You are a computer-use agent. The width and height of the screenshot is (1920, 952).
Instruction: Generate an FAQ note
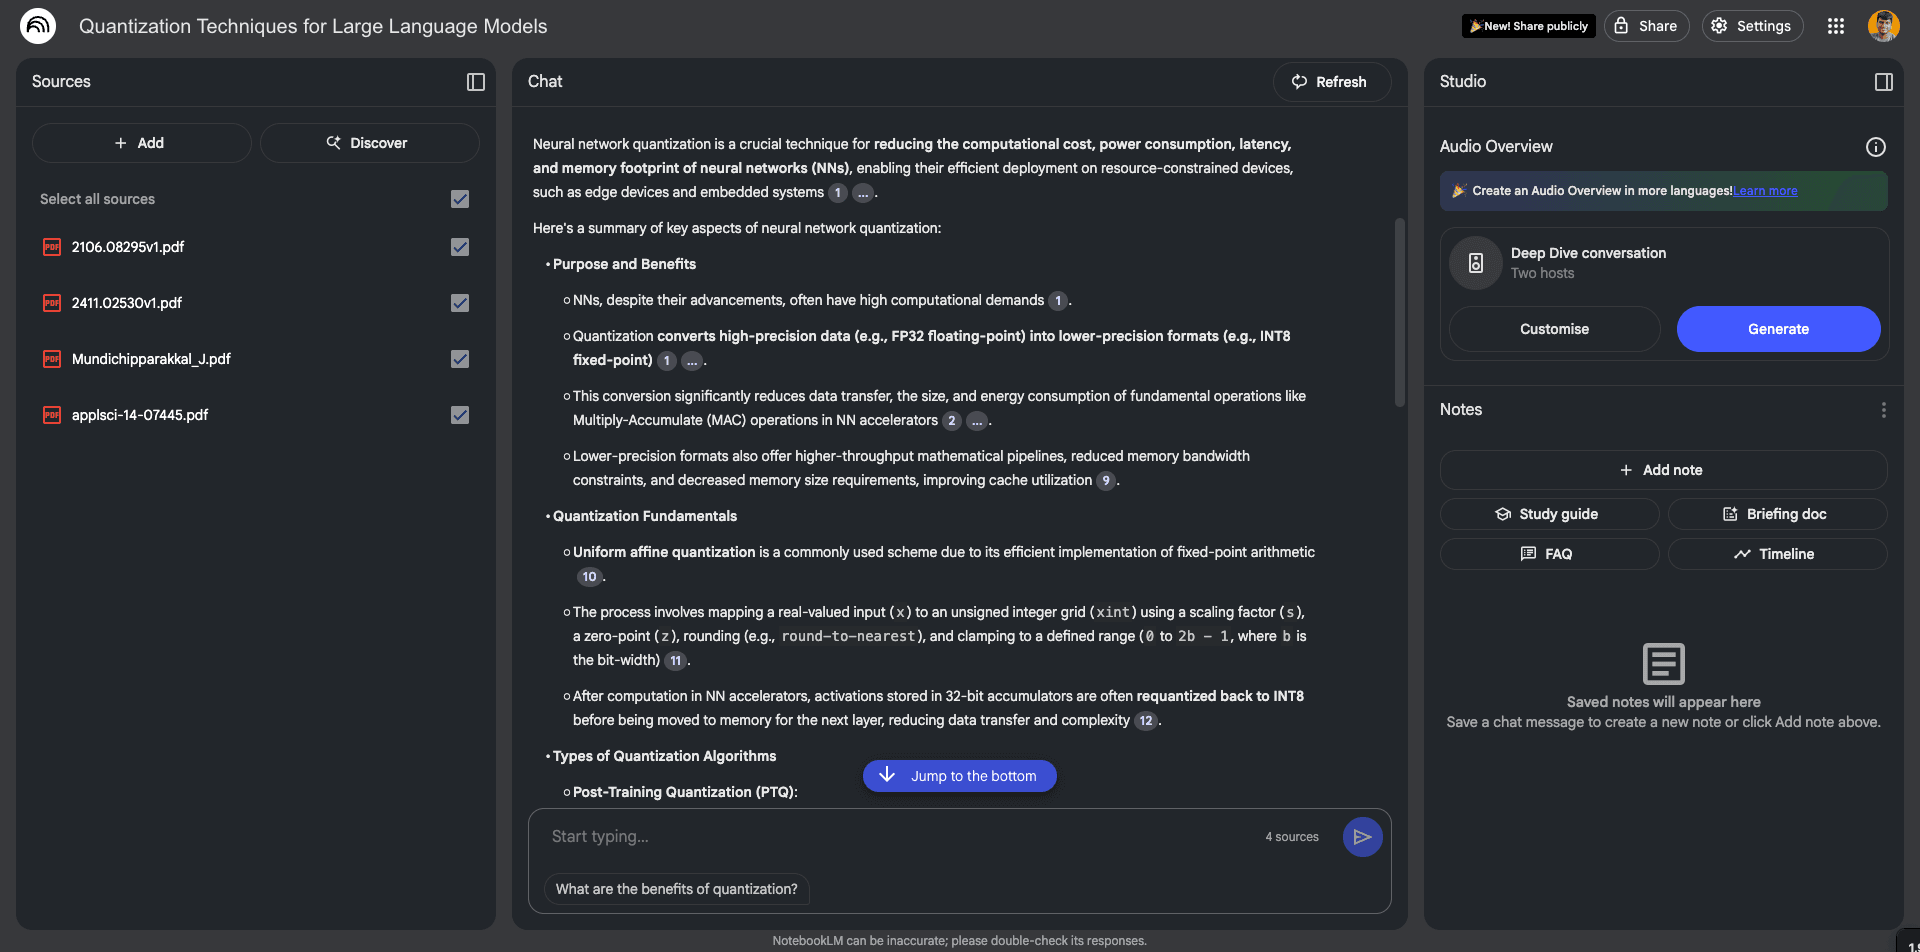(x=1548, y=553)
